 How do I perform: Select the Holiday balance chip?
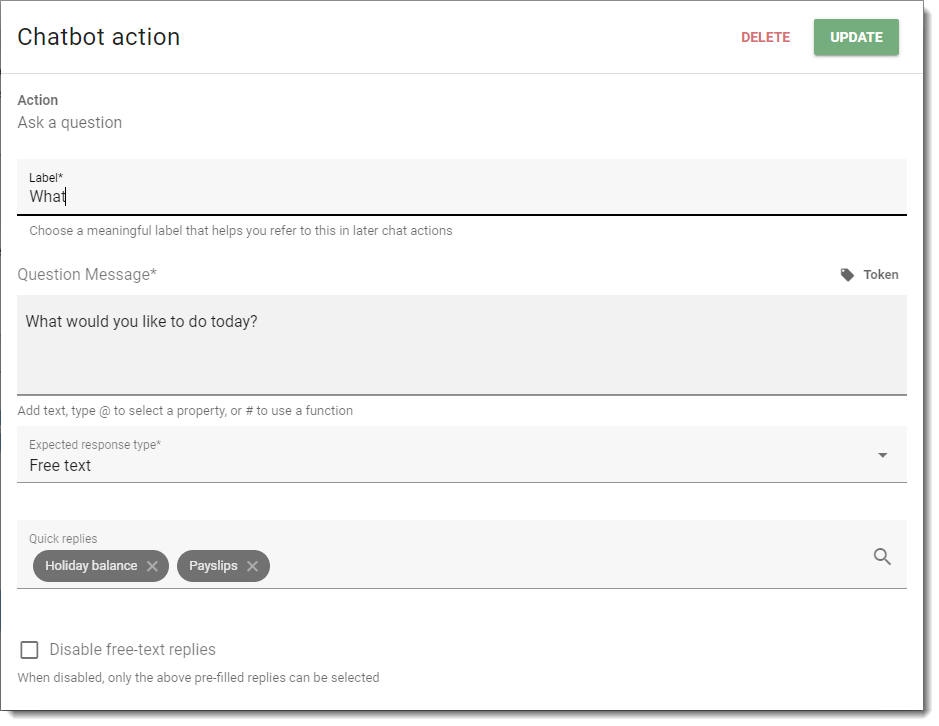click(x=91, y=566)
